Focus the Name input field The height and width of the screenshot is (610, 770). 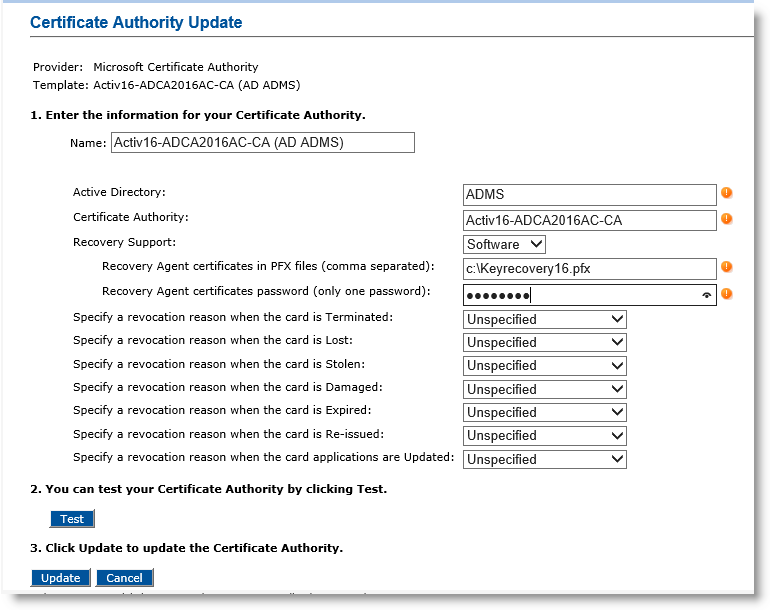[x=262, y=143]
